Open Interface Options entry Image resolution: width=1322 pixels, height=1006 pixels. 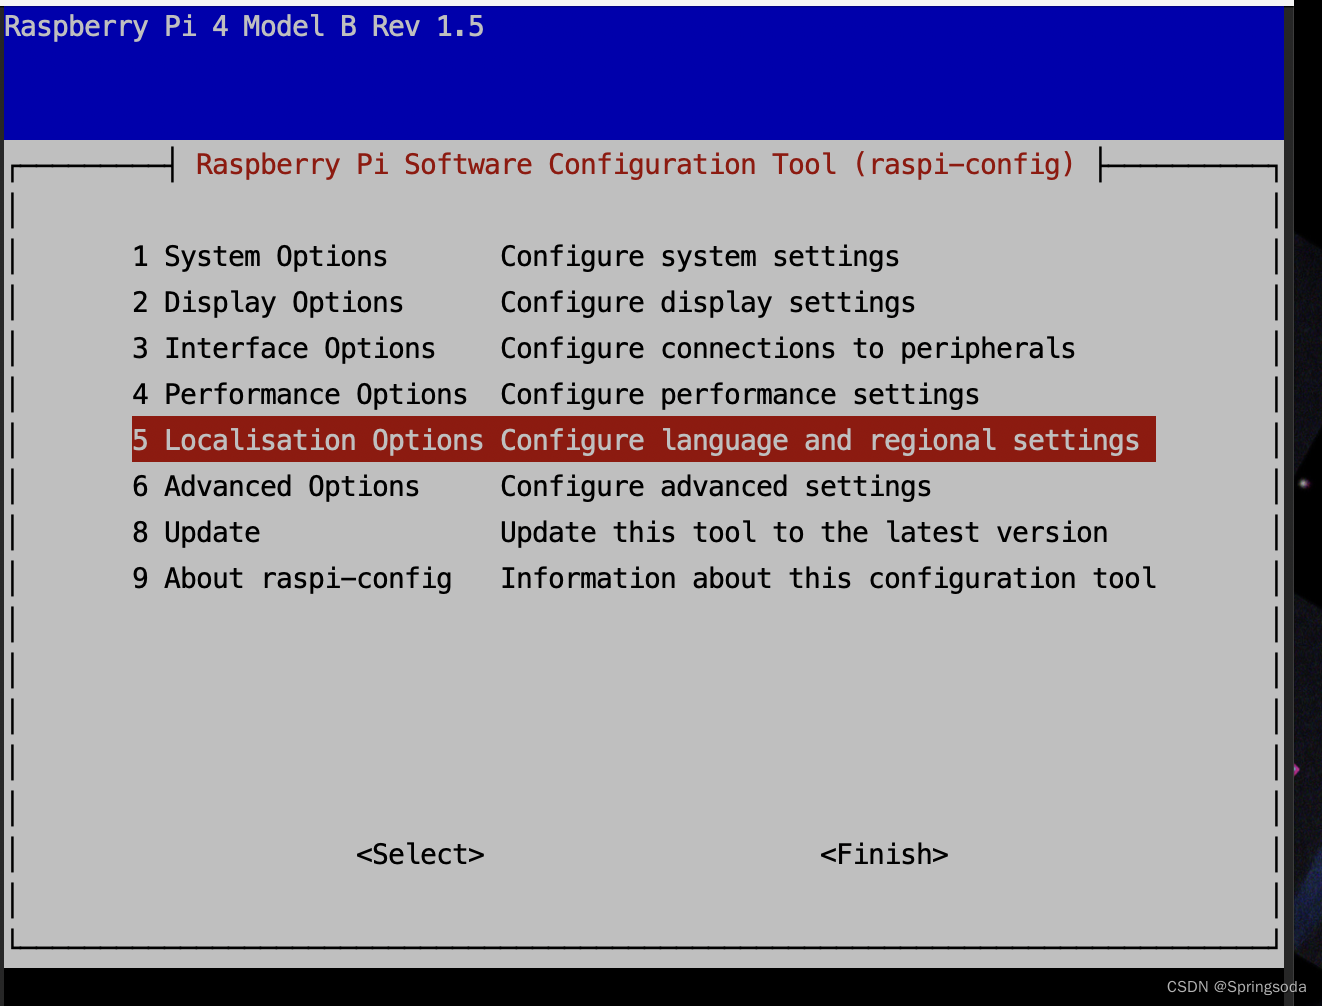(284, 349)
